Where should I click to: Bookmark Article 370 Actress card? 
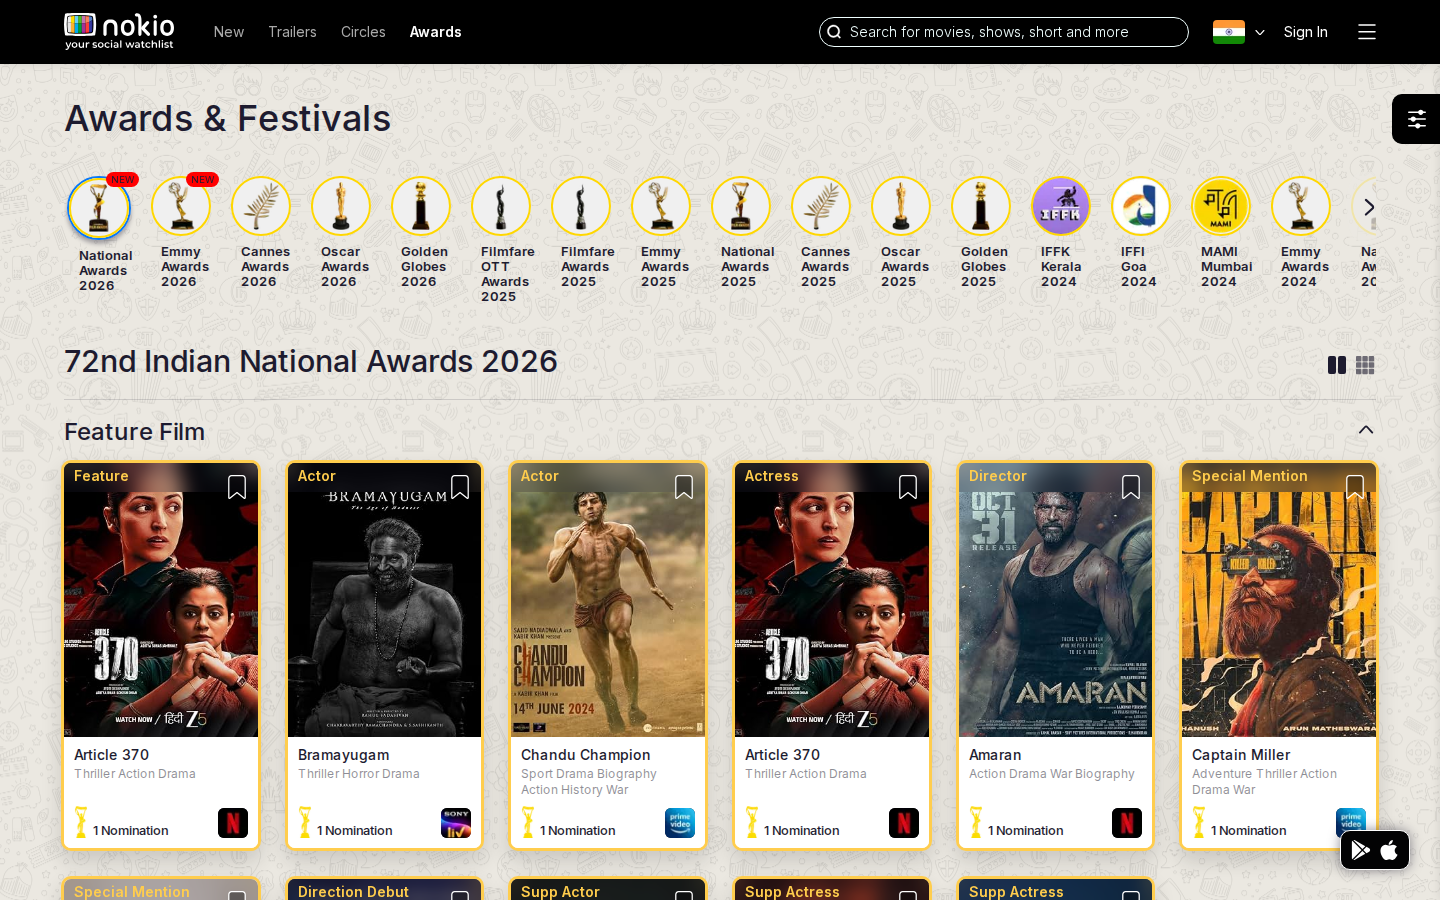tap(908, 487)
